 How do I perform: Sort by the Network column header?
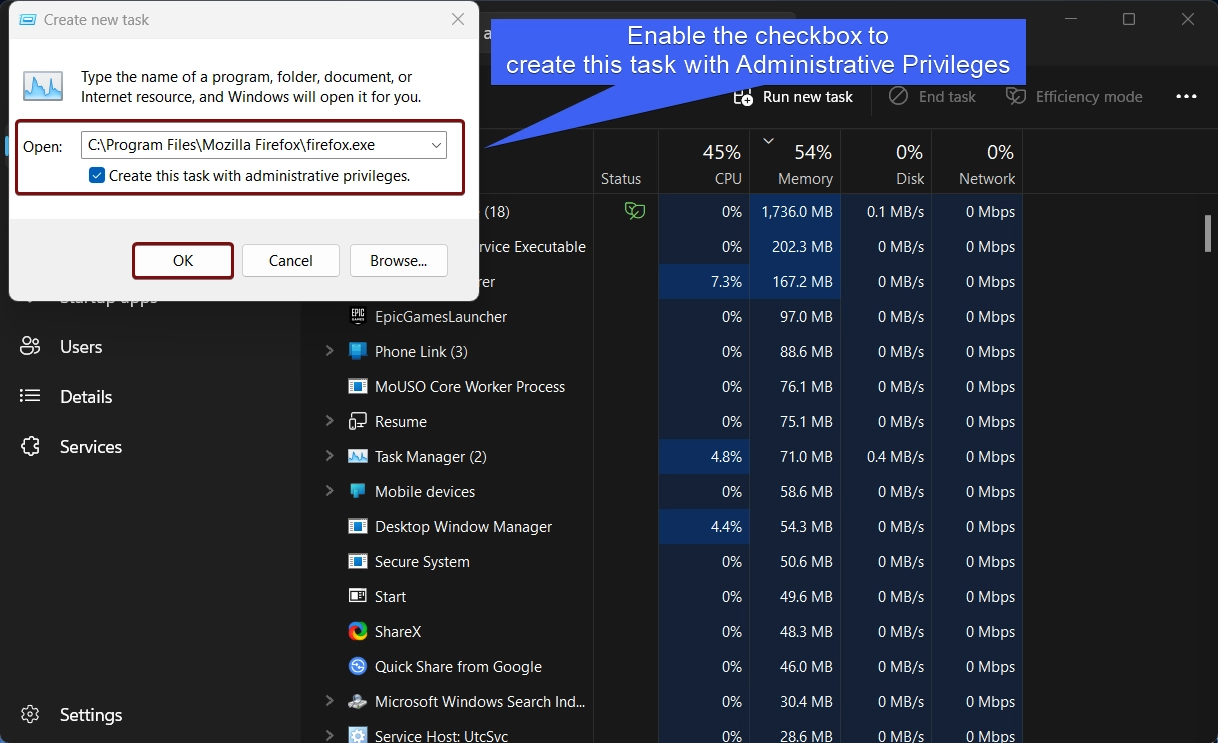pos(977,163)
